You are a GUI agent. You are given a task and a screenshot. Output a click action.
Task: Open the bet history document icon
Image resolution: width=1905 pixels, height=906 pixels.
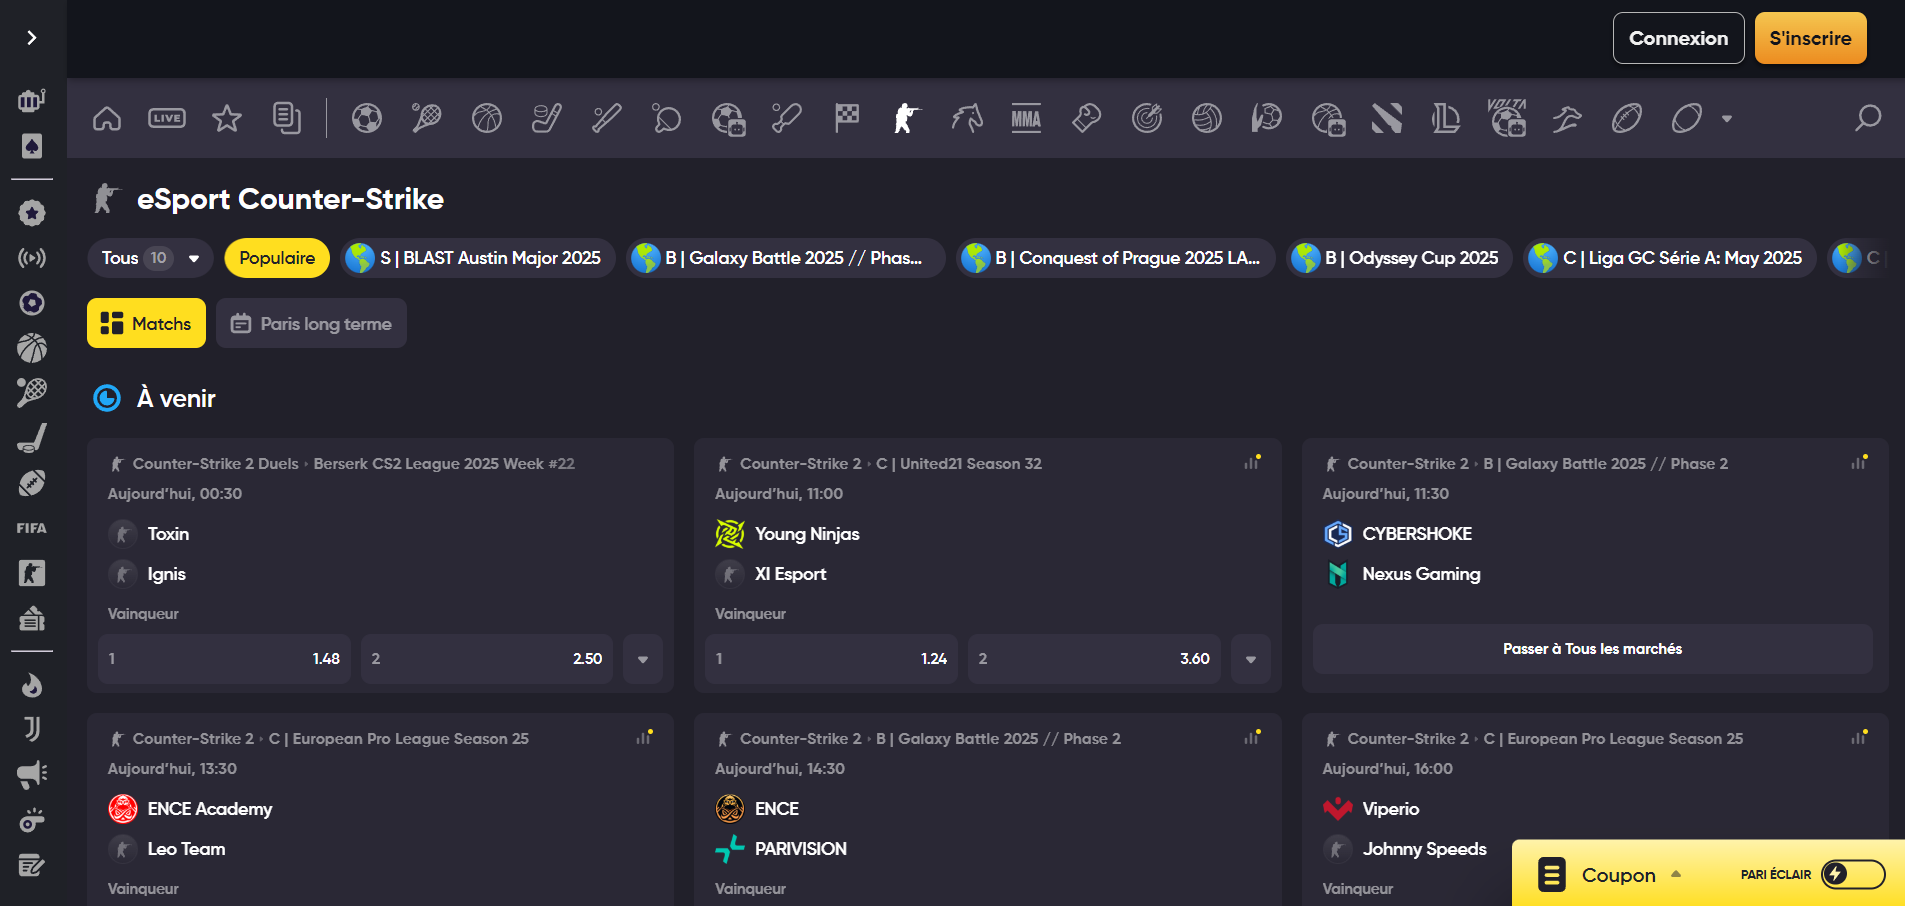287,118
